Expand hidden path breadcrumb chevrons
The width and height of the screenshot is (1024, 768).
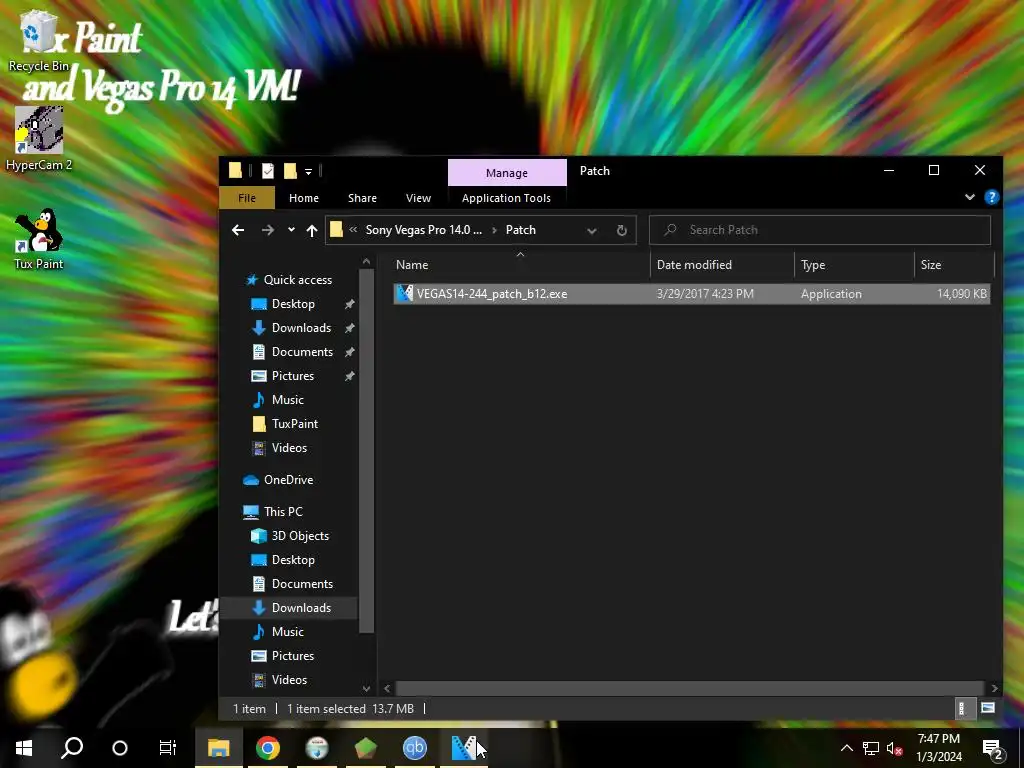pos(353,230)
